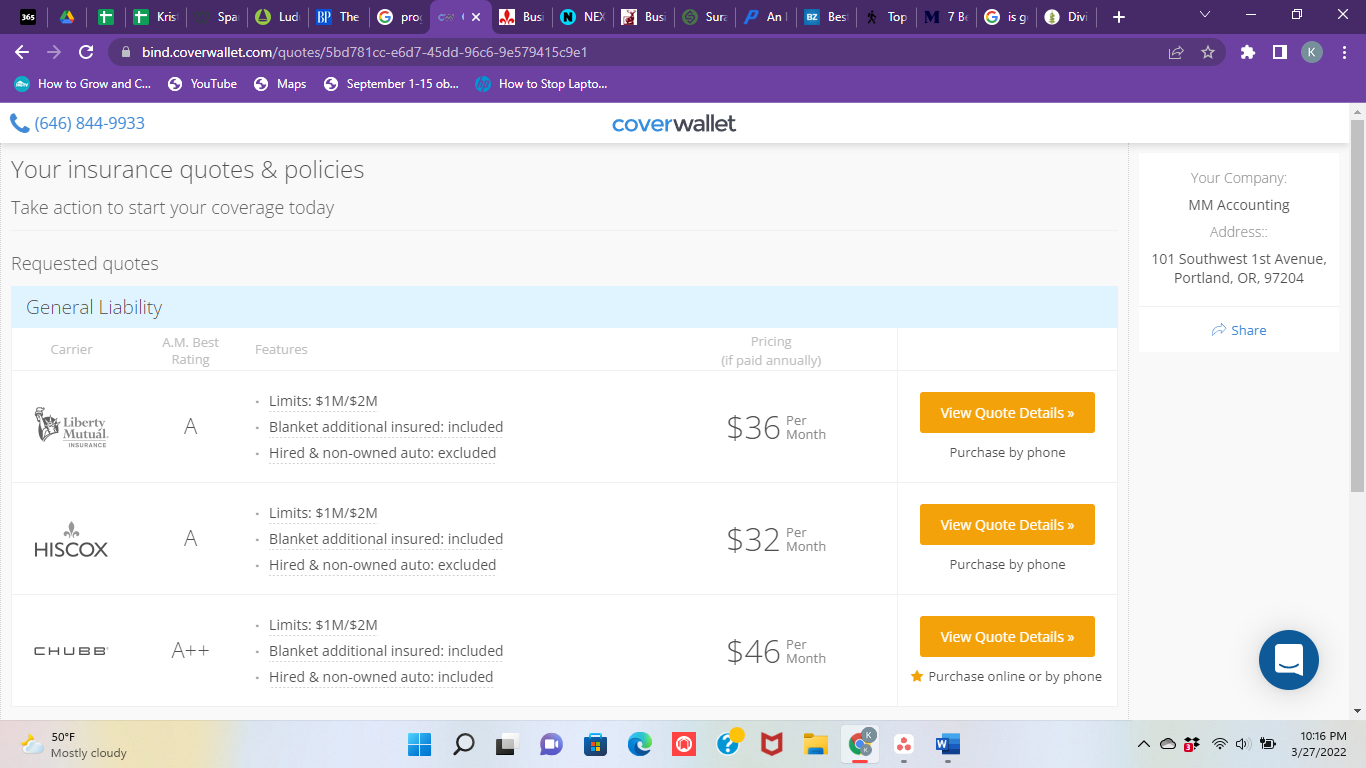Click the Share link in company panel
Image resolution: width=1366 pixels, height=768 pixels.
click(1238, 330)
